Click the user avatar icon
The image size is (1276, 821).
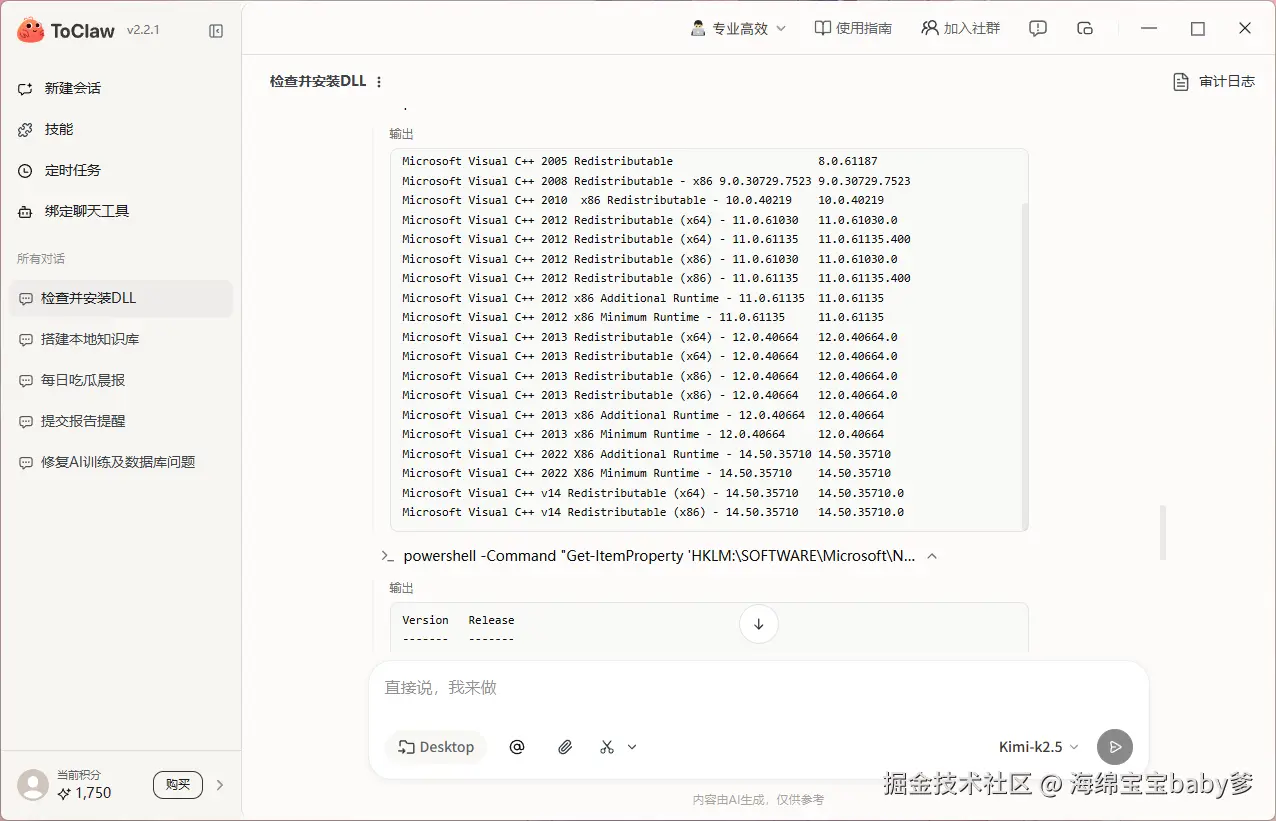[33, 785]
